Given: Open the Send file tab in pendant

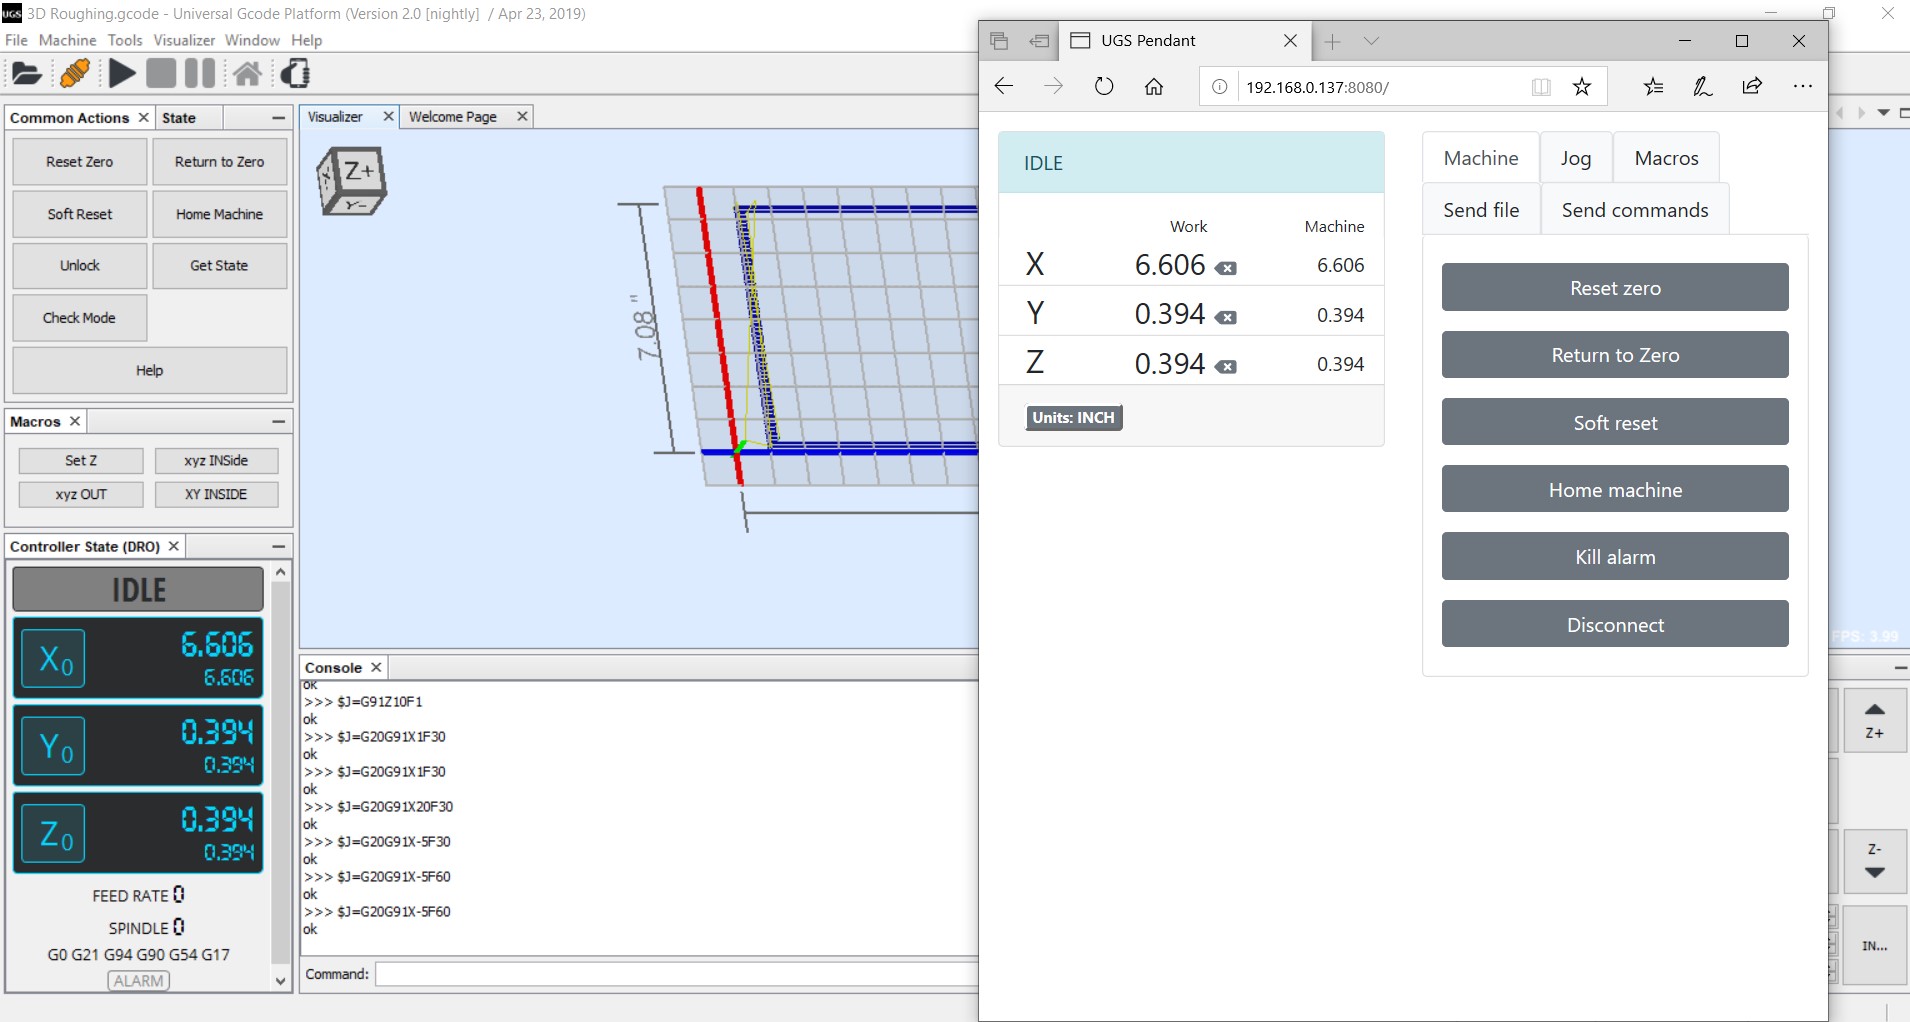Looking at the screenshot, I should pos(1481,210).
